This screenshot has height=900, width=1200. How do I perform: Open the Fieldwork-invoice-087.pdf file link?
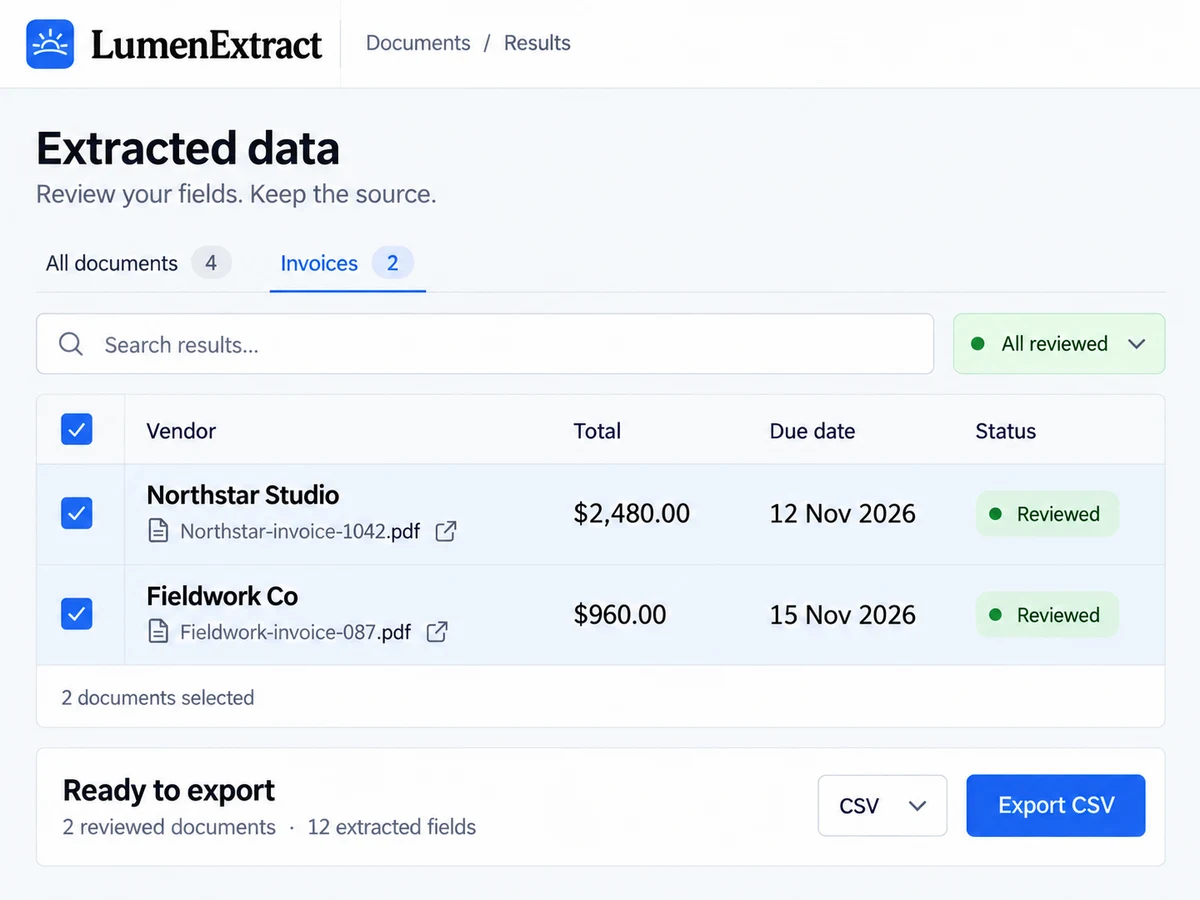click(295, 632)
